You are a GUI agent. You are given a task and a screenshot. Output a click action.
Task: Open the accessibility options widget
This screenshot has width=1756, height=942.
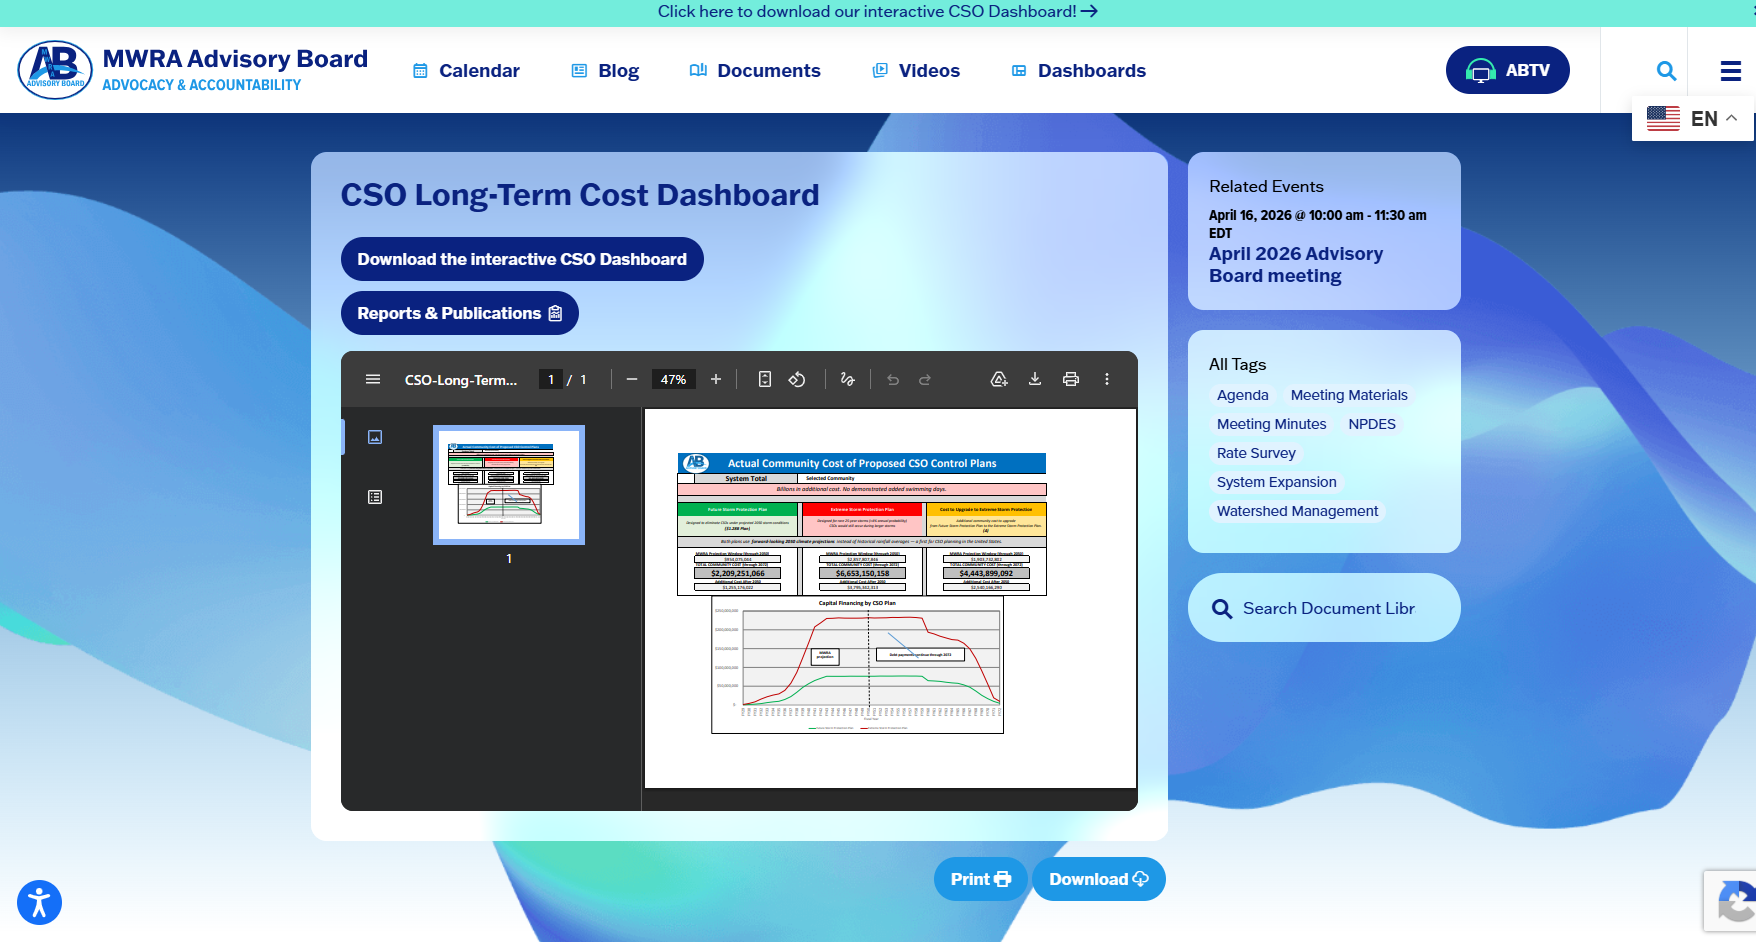point(39,902)
